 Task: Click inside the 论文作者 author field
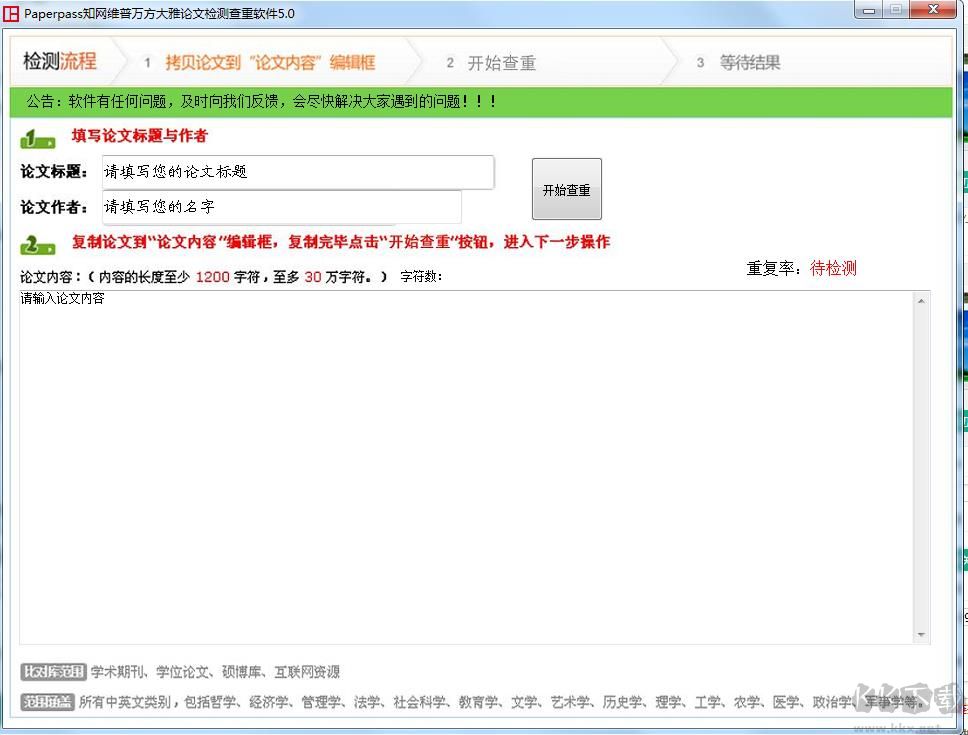(280, 207)
